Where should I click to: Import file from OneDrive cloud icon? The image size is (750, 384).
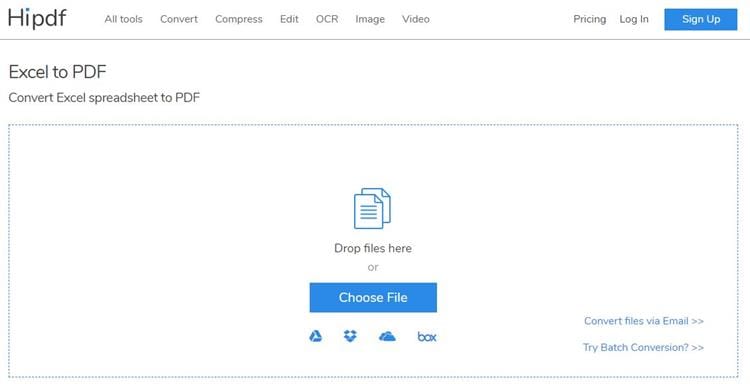(387, 336)
